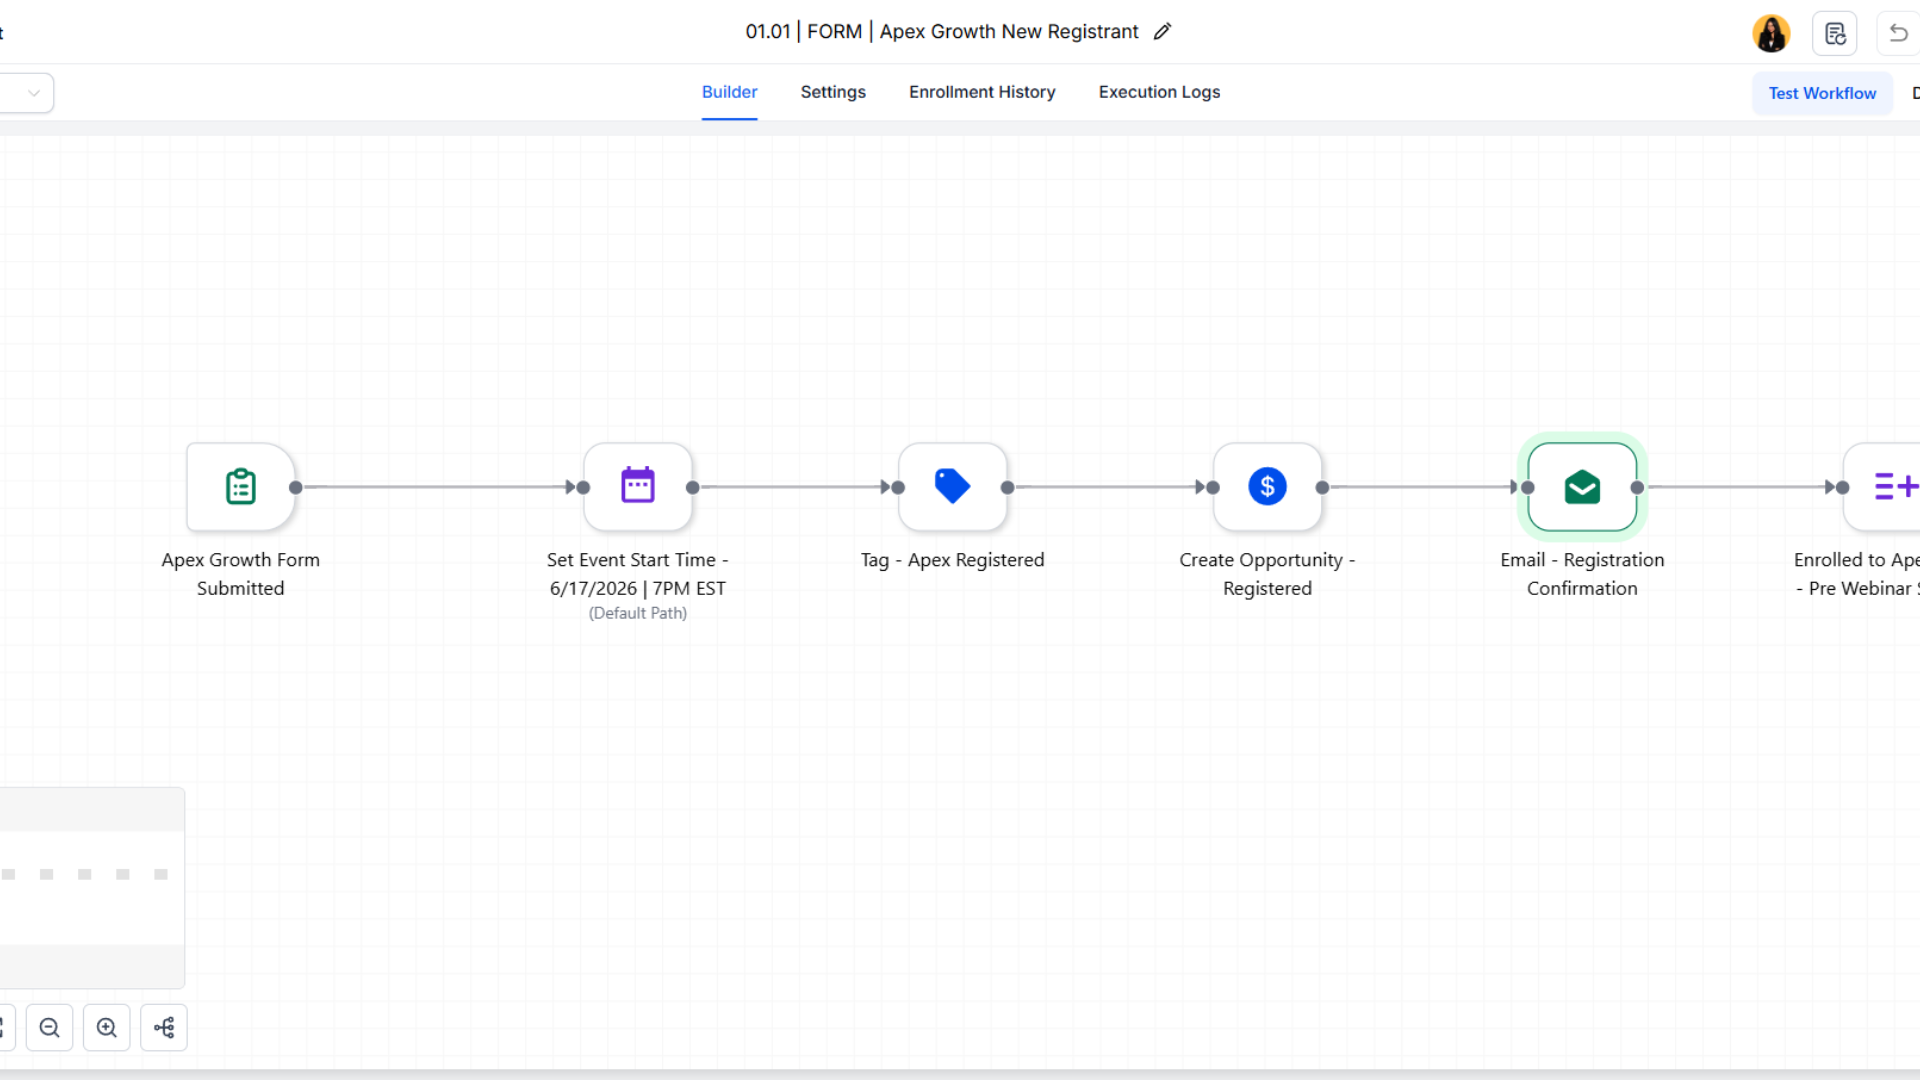
Task: Select the Tag - Apex Registered node
Action: coord(952,487)
